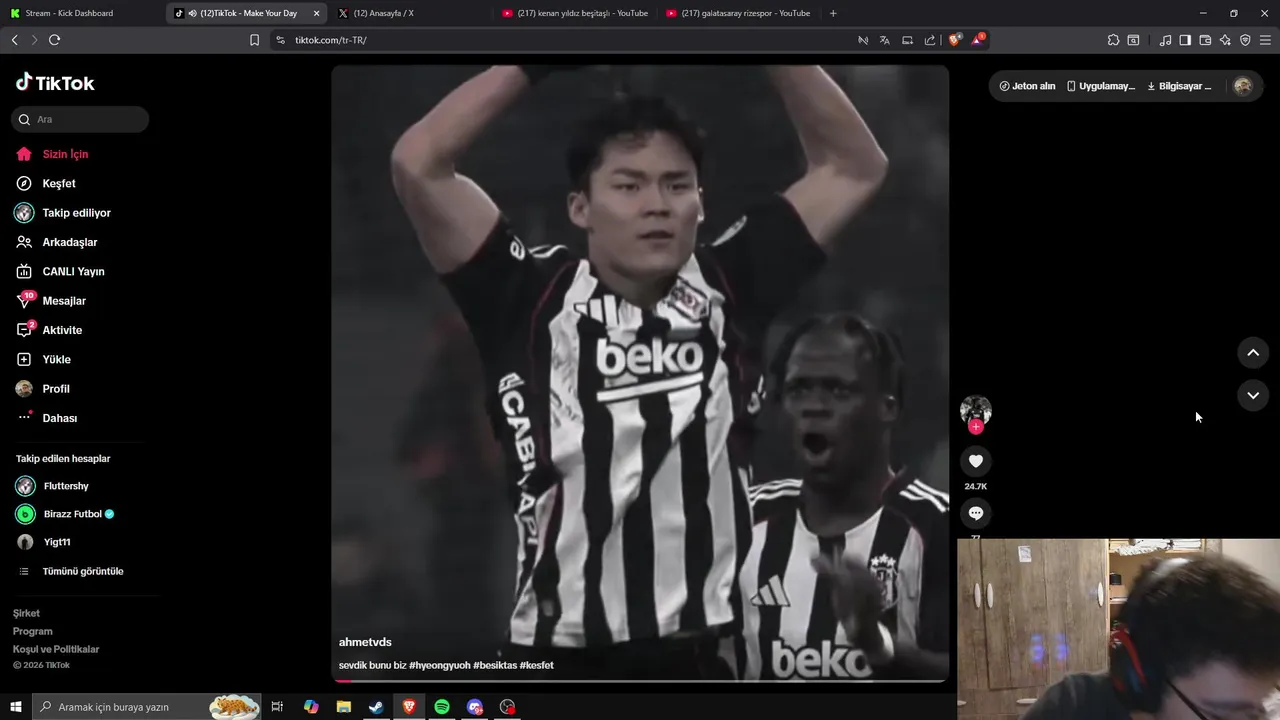The height and width of the screenshot is (720, 1280).
Task: Open ahmetvds username on video
Action: pyautogui.click(x=365, y=642)
